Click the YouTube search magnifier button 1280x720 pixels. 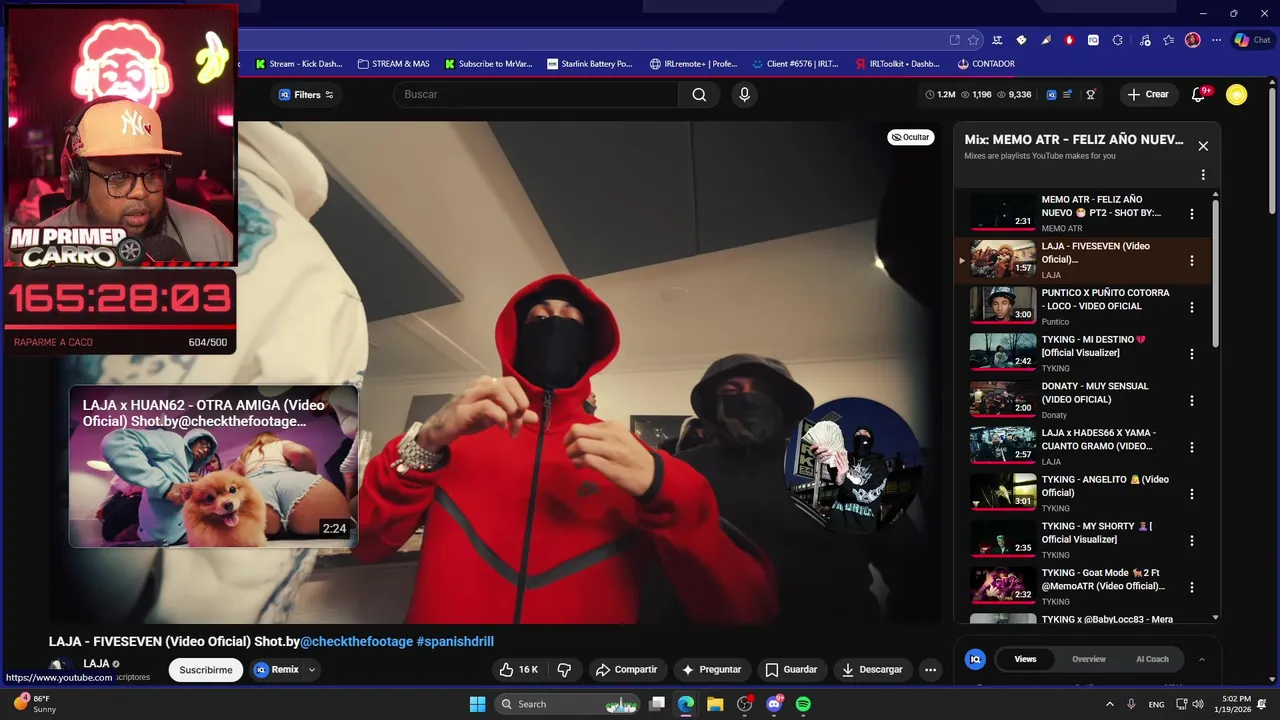click(x=699, y=94)
